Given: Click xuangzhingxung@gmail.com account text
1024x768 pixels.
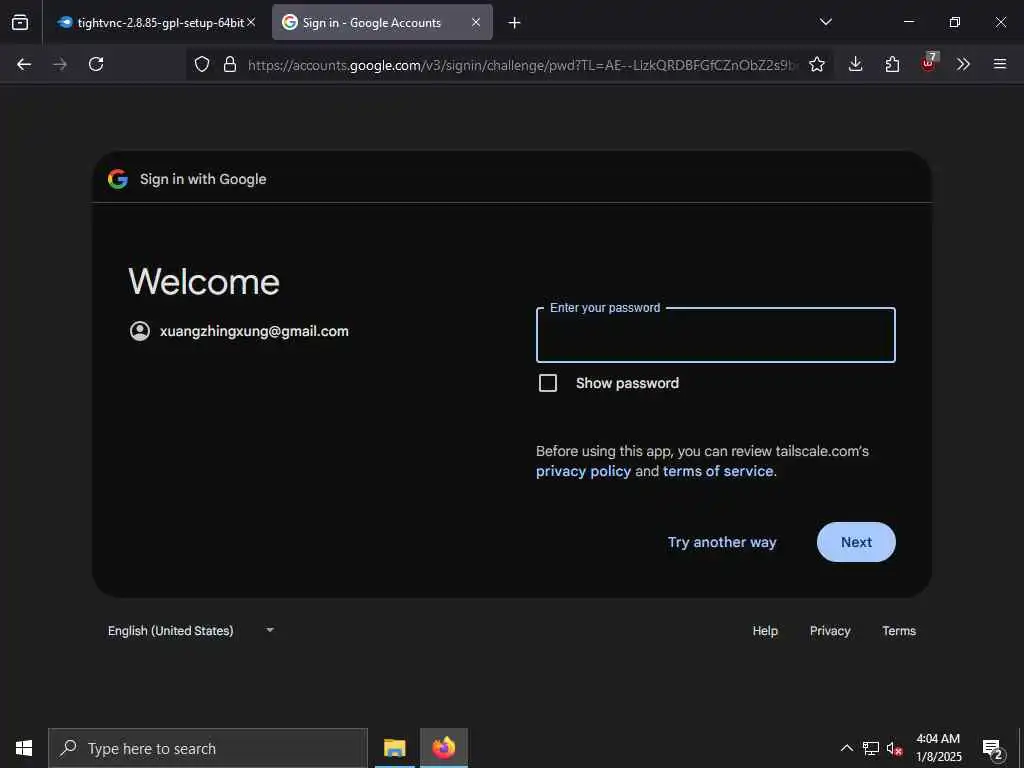Looking at the screenshot, I should click(254, 331).
